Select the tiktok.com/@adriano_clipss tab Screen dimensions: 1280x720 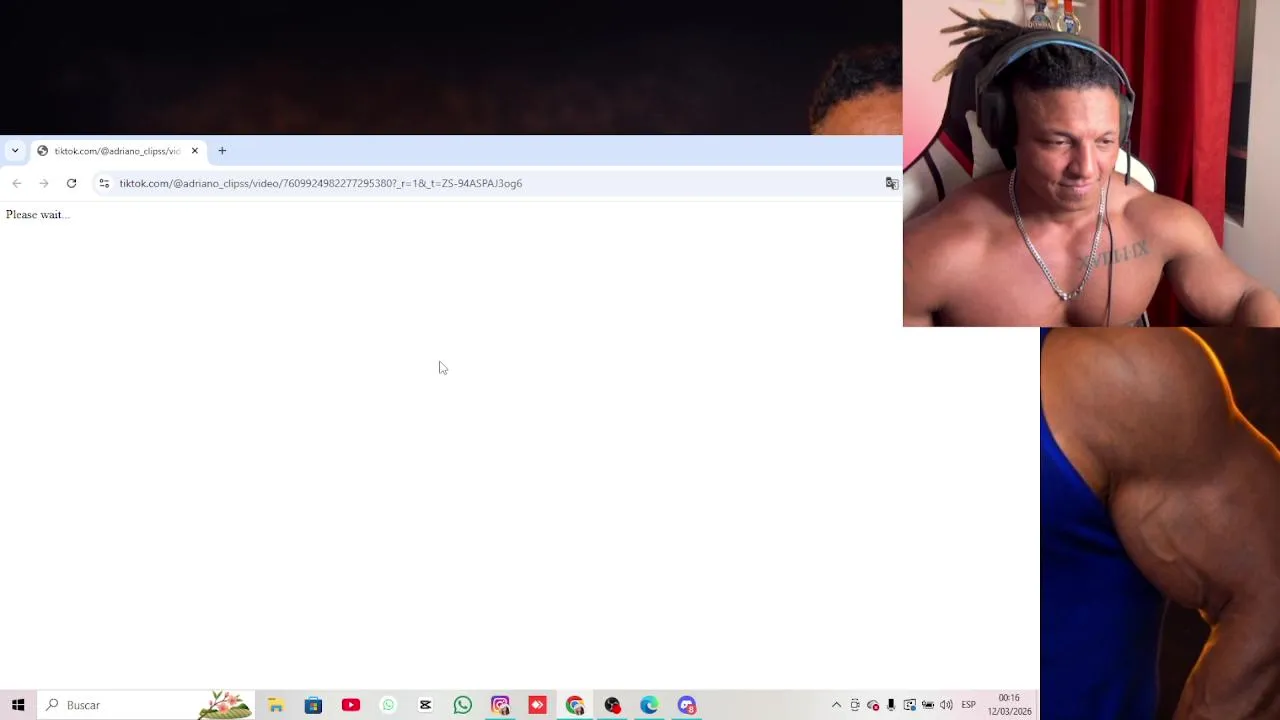tap(117, 151)
